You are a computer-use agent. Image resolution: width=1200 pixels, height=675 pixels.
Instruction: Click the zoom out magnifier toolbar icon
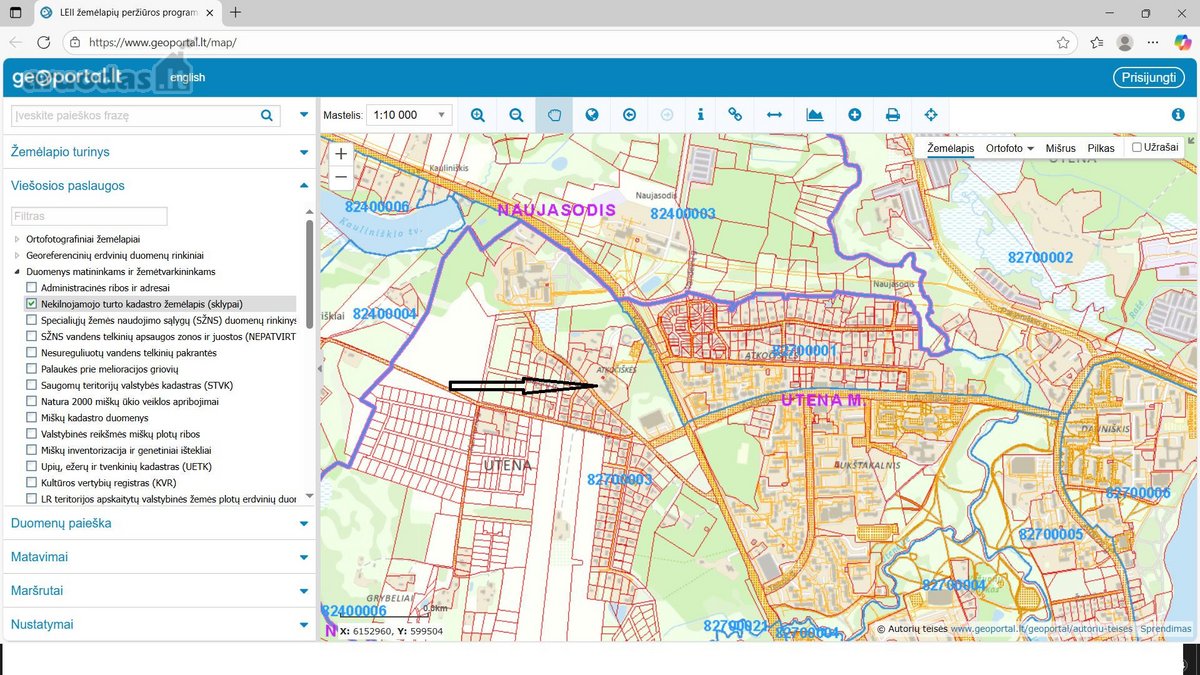pyautogui.click(x=516, y=115)
